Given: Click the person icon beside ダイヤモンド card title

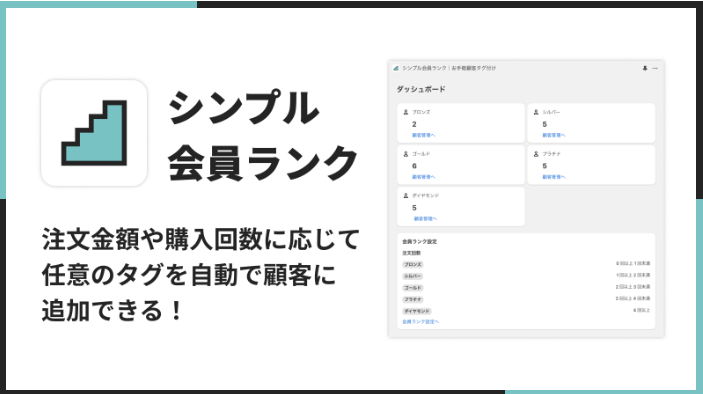Looking at the screenshot, I should (x=406, y=195).
